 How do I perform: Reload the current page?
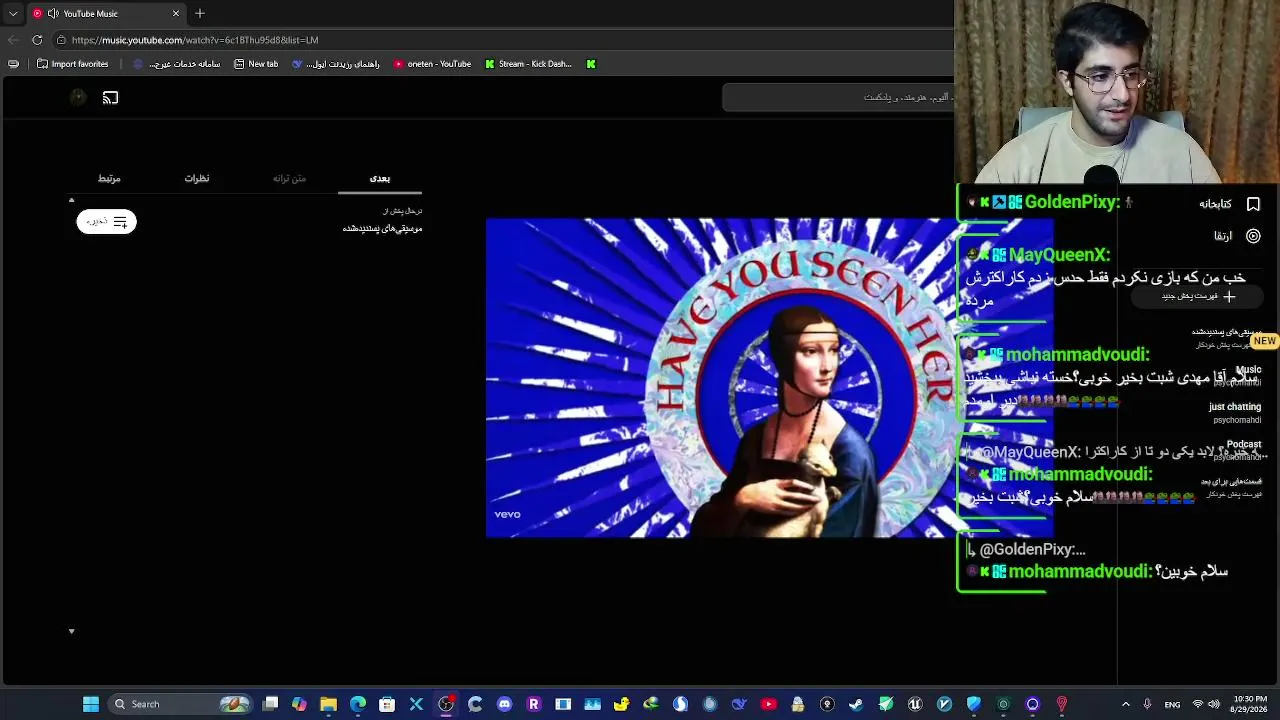pos(37,40)
